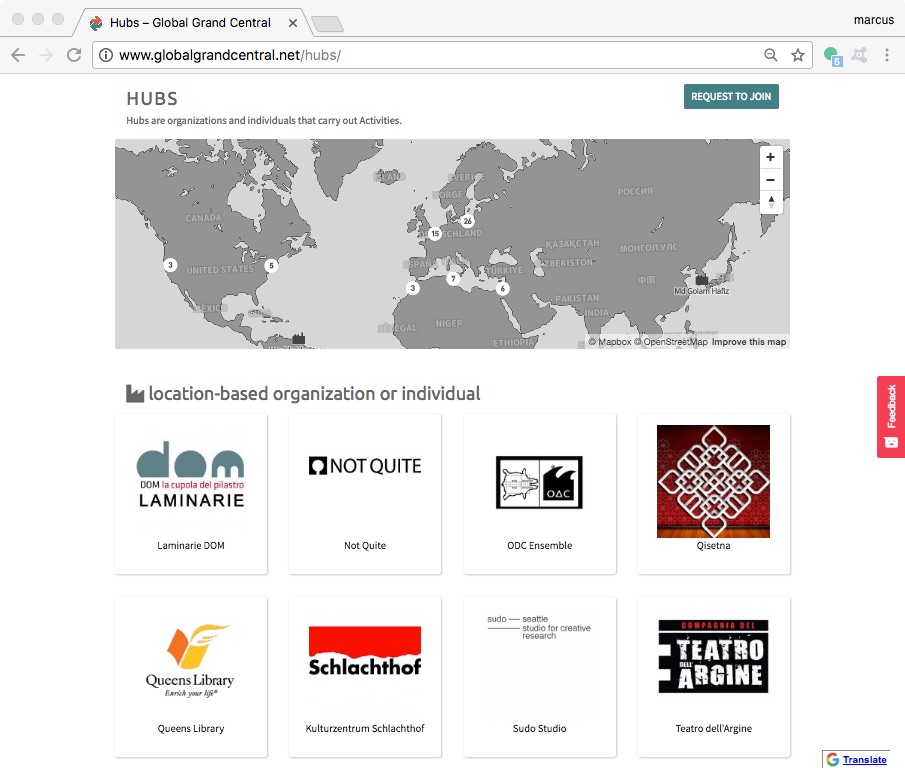Close the Hubs – Global Grand Central tab
The width and height of the screenshot is (905, 768).
(293, 23)
